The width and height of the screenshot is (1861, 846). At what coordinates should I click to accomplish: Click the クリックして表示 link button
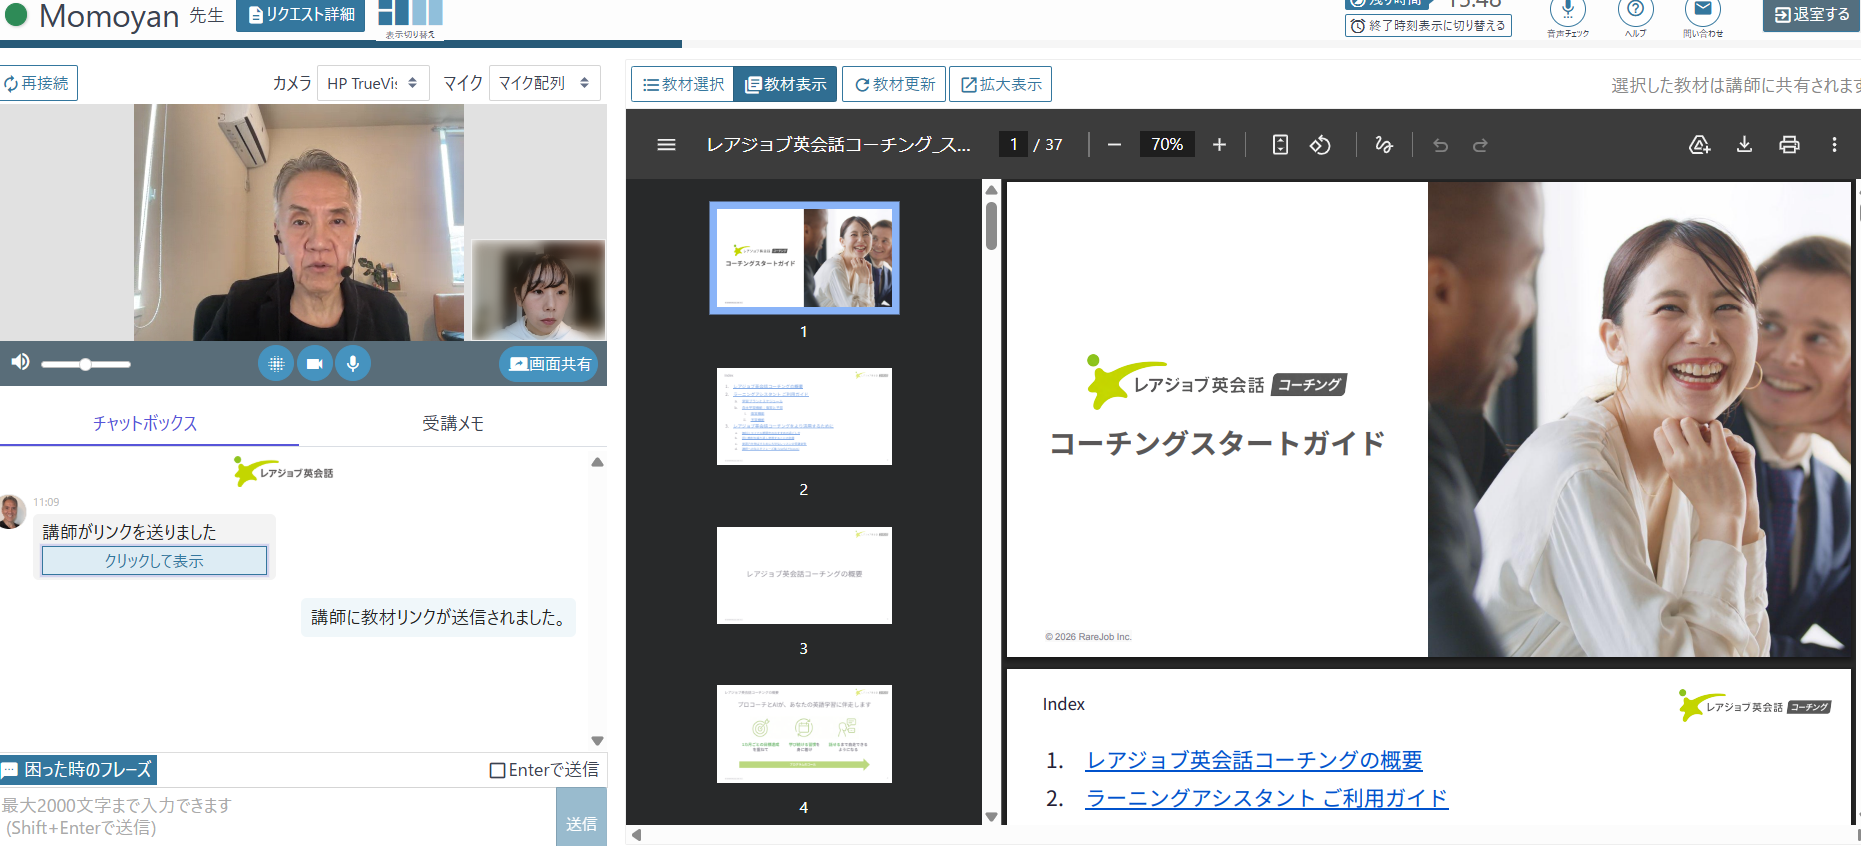pos(154,561)
